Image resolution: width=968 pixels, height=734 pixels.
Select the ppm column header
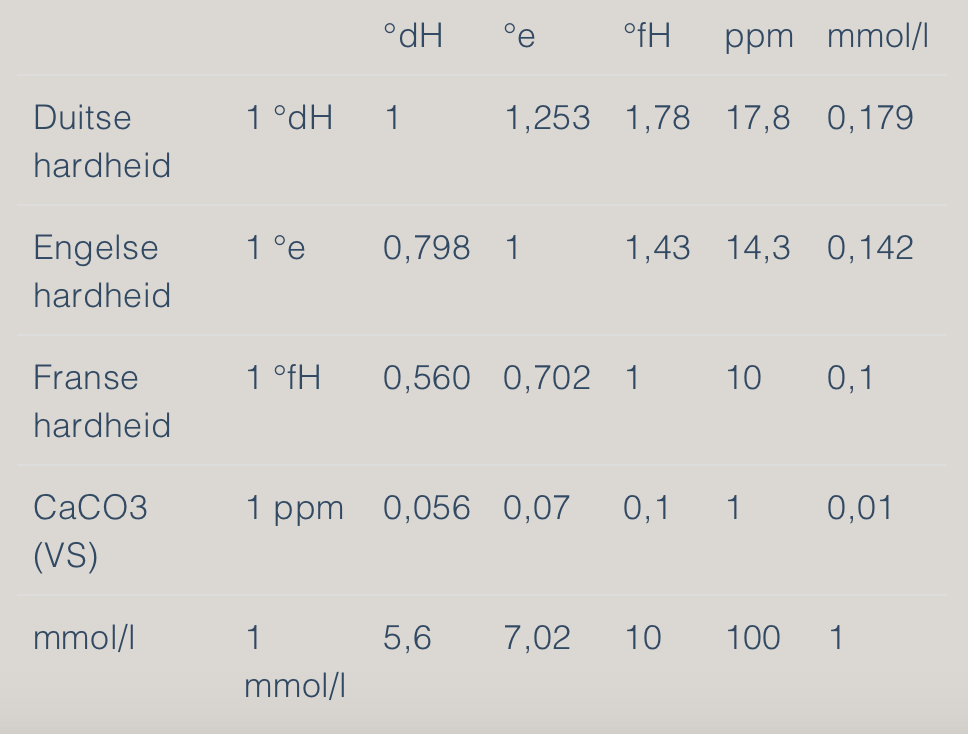pyautogui.click(x=759, y=37)
